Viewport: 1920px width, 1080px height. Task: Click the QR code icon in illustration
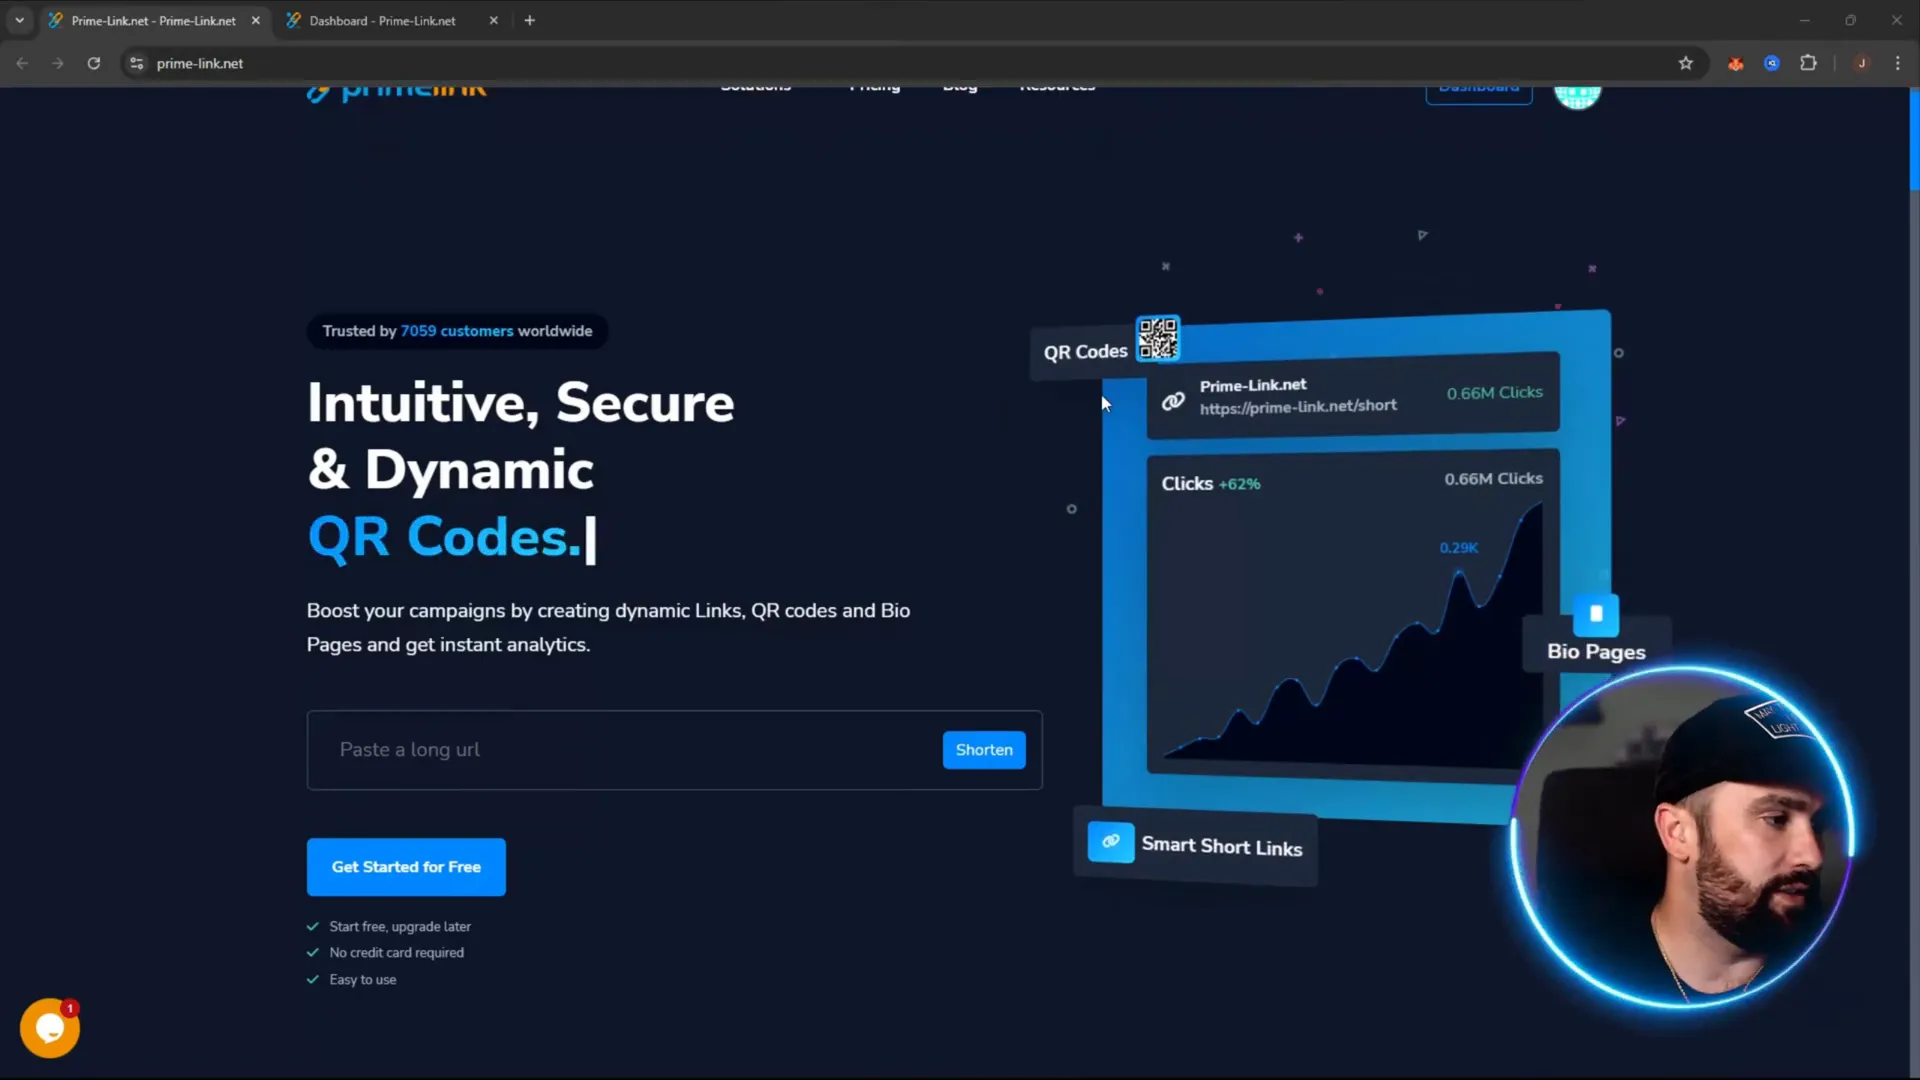click(1158, 338)
